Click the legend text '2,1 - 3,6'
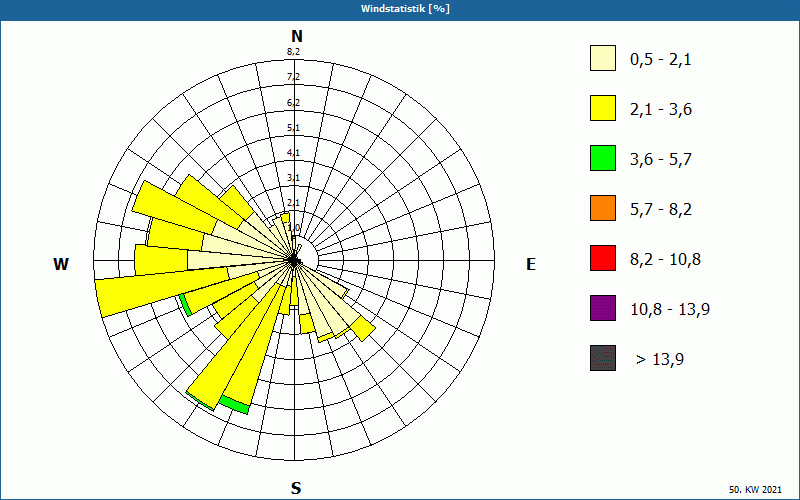The width and height of the screenshot is (800, 500). (x=661, y=110)
